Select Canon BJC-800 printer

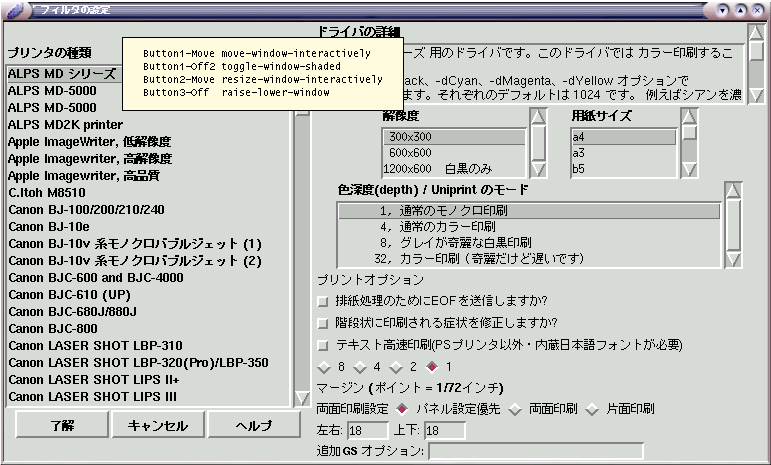[148, 329]
